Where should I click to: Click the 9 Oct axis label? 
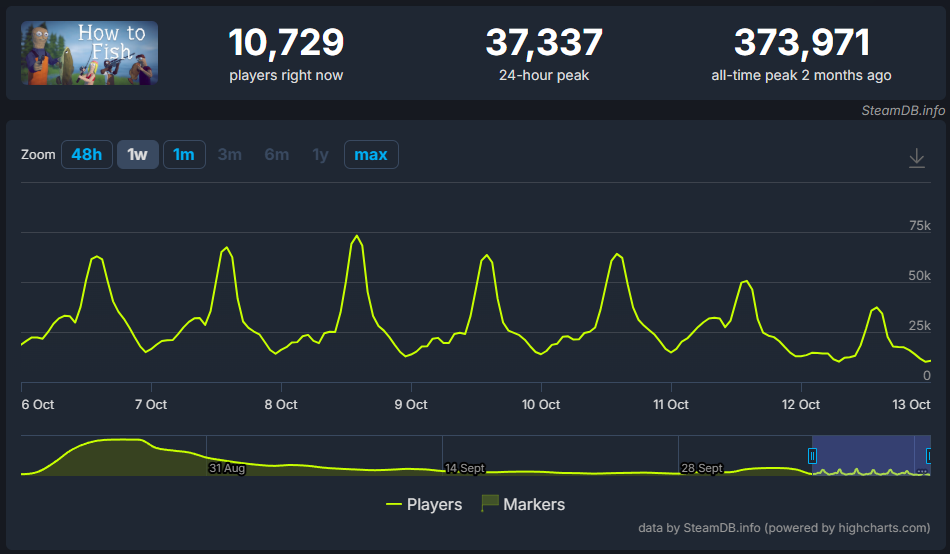pos(411,404)
